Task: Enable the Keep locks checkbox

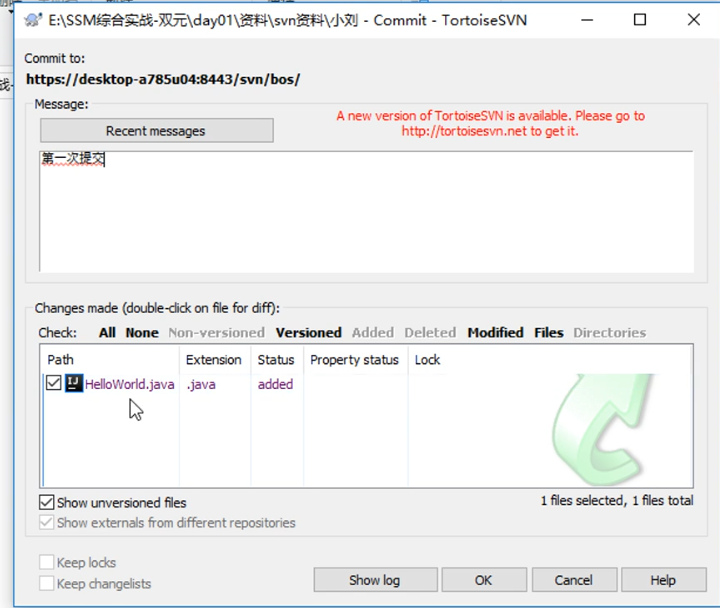Action: coord(46,562)
